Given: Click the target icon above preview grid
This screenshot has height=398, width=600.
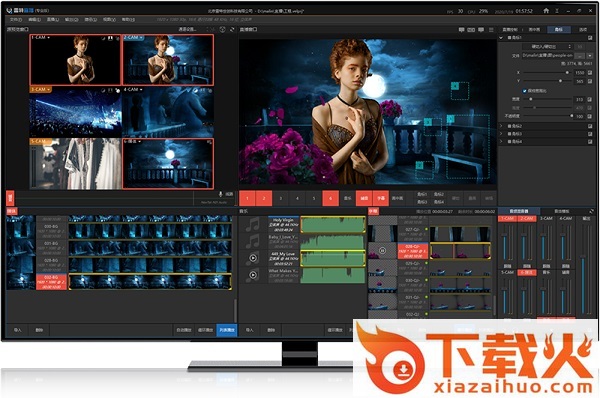Looking at the screenshot, I should [222, 29].
